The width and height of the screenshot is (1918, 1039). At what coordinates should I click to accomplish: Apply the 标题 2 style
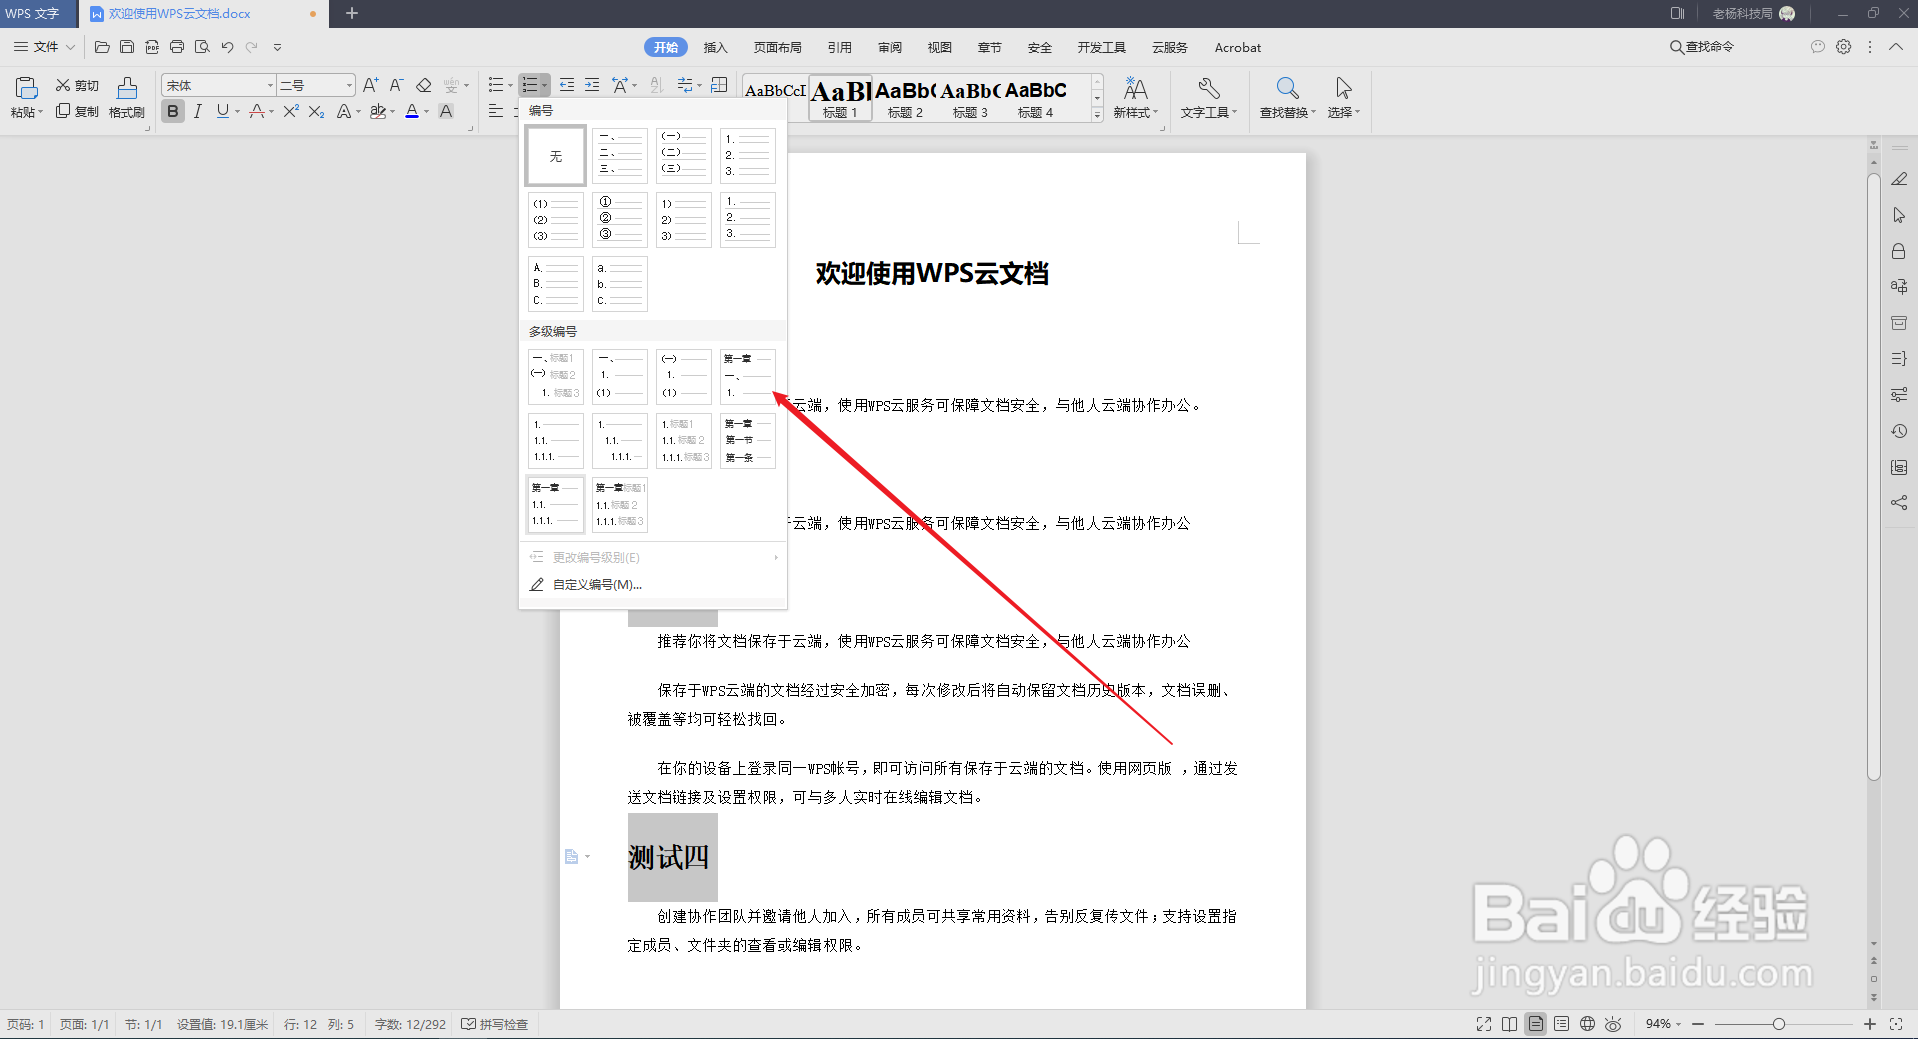[905, 98]
